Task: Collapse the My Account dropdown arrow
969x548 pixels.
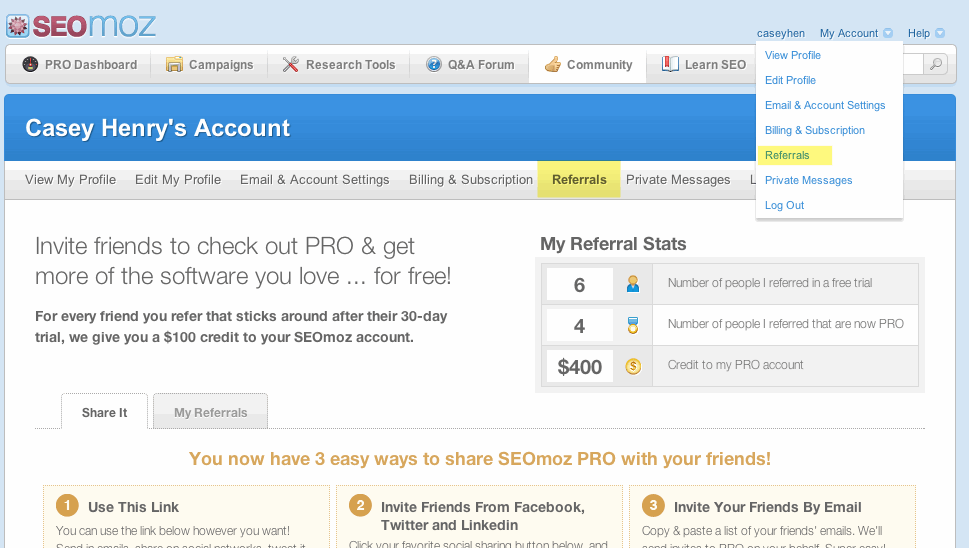Action: pos(888,33)
